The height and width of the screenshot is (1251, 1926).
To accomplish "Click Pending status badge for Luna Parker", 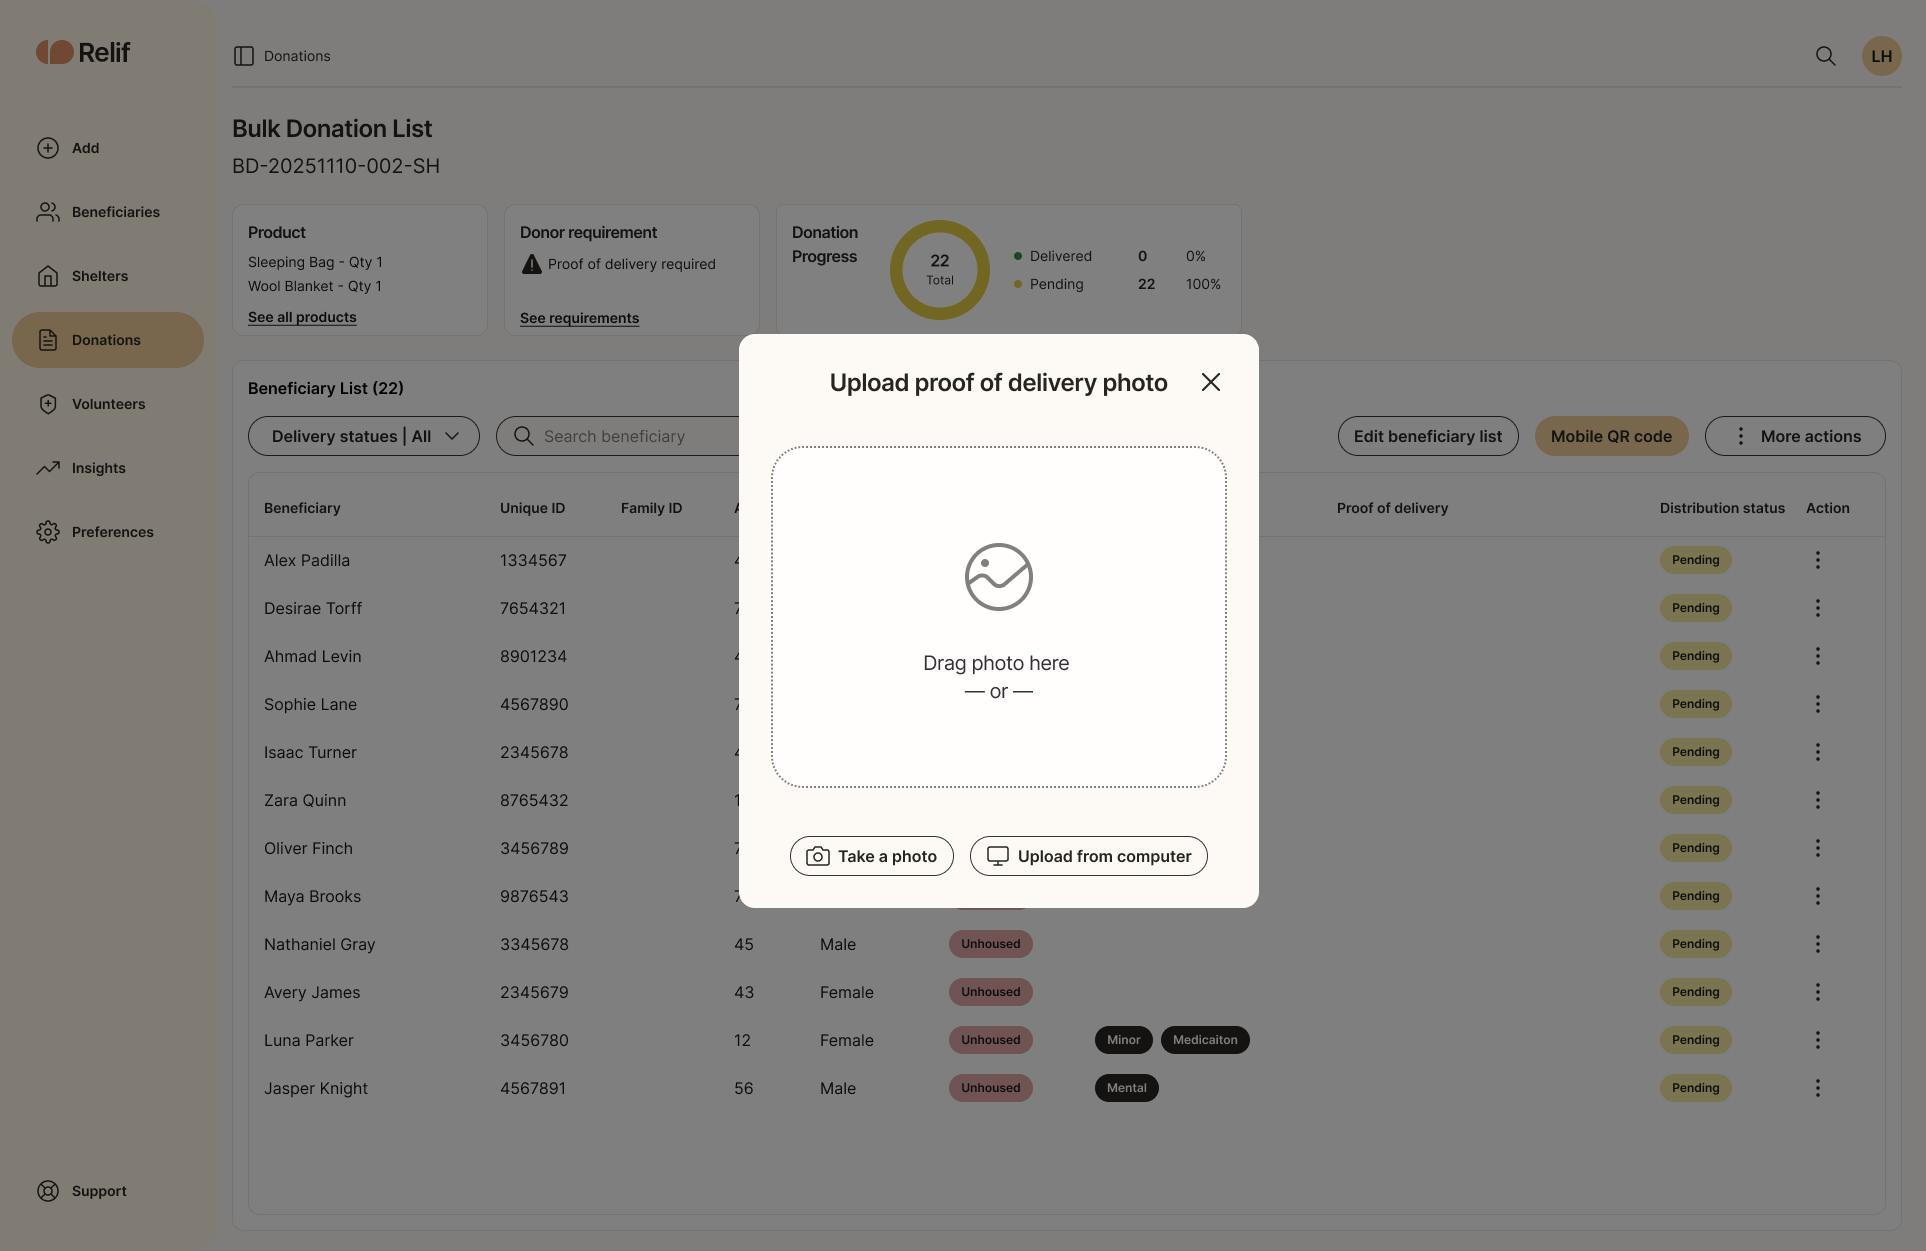I will 1695,1040.
